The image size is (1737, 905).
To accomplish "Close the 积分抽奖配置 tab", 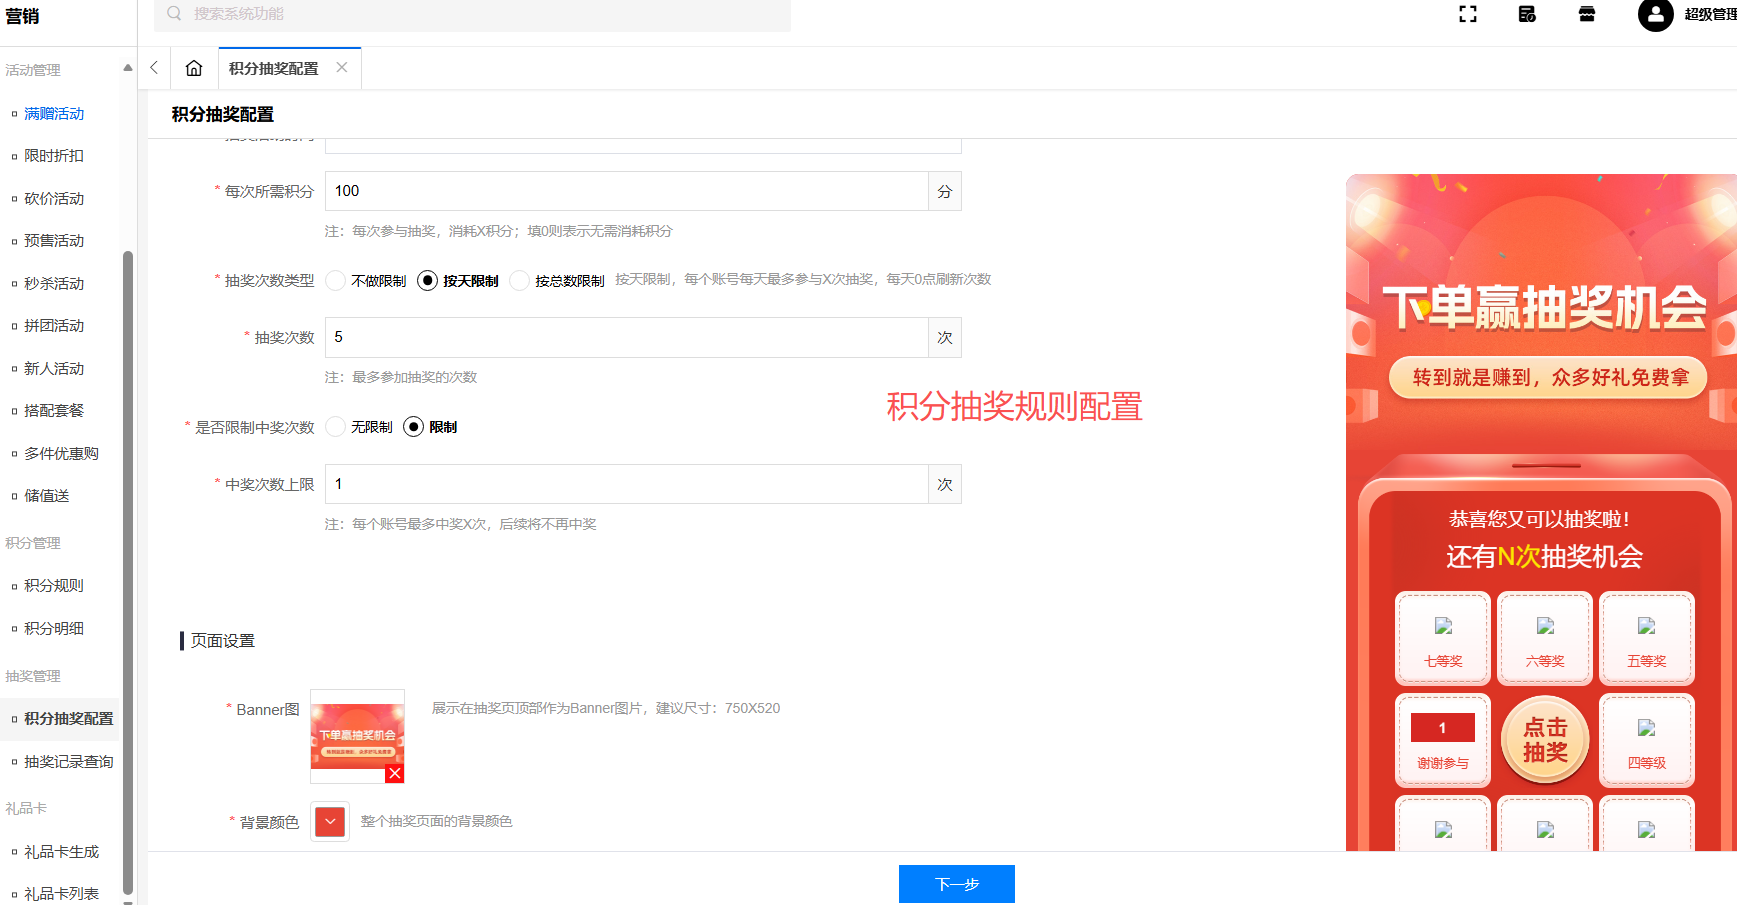I will click(342, 67).
